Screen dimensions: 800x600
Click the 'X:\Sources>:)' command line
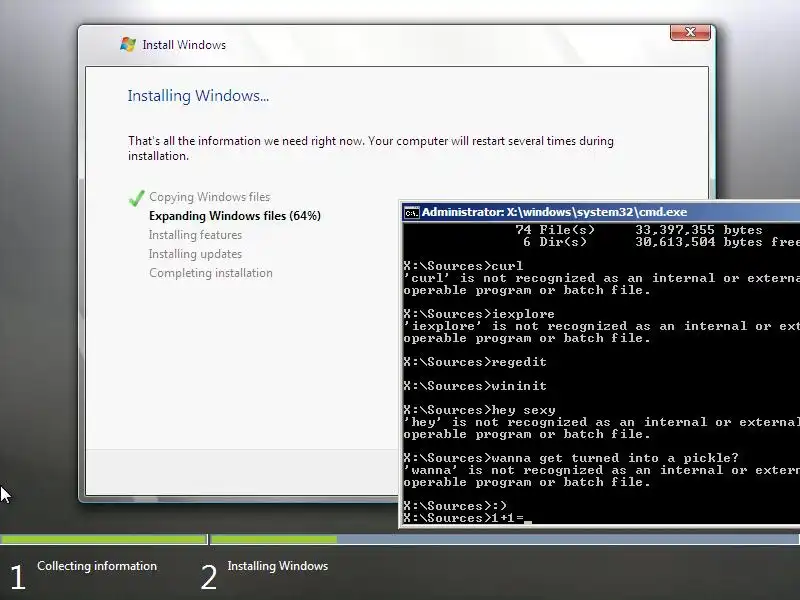[455, 506]
